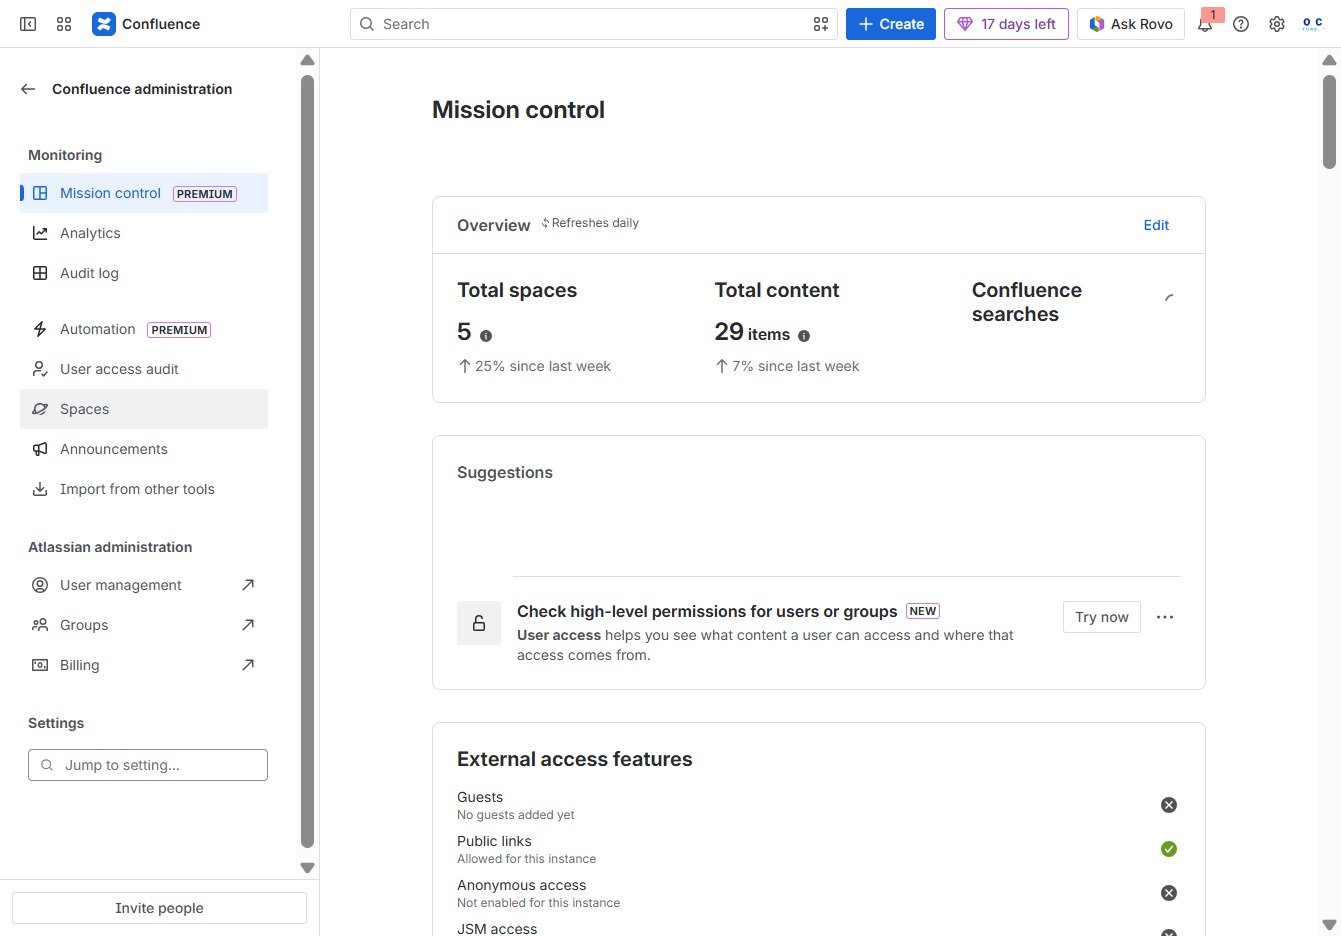Click the external link arrow for User management
The image size is (1341, 936).
248,585
